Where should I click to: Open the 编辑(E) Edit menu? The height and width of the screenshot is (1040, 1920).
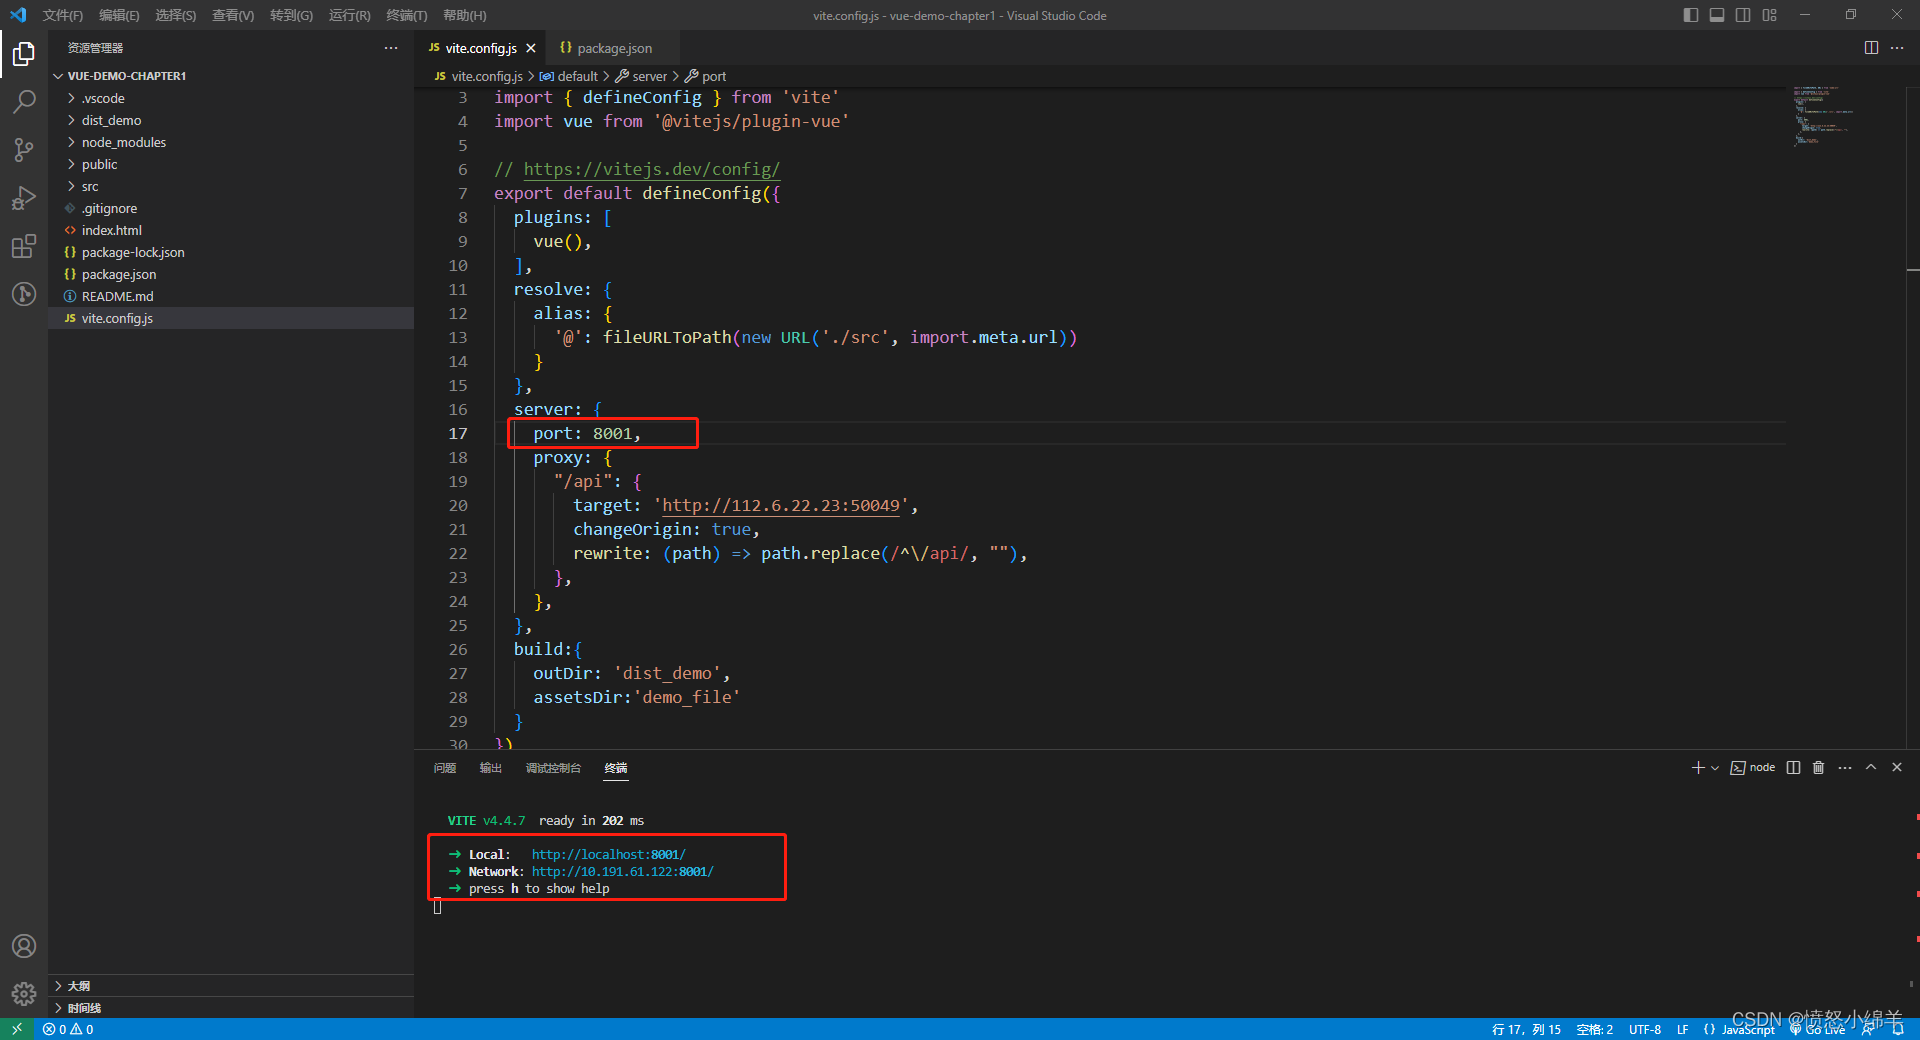(119, 15)
